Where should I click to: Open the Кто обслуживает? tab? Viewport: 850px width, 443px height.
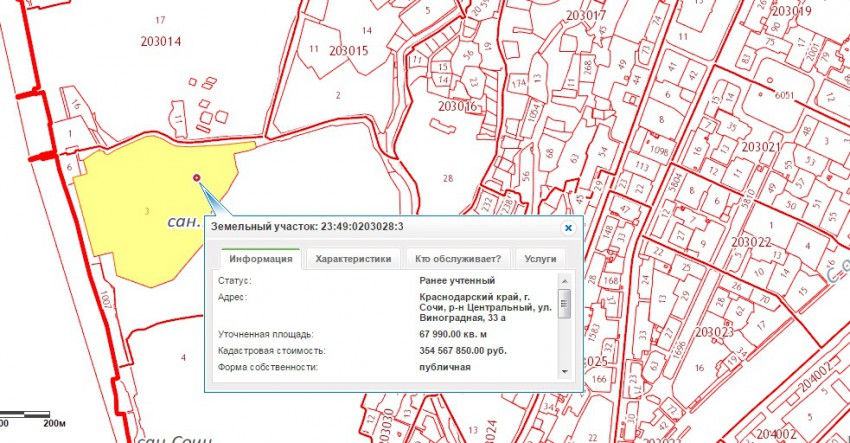pyautogui.click(x=458, y=258)
